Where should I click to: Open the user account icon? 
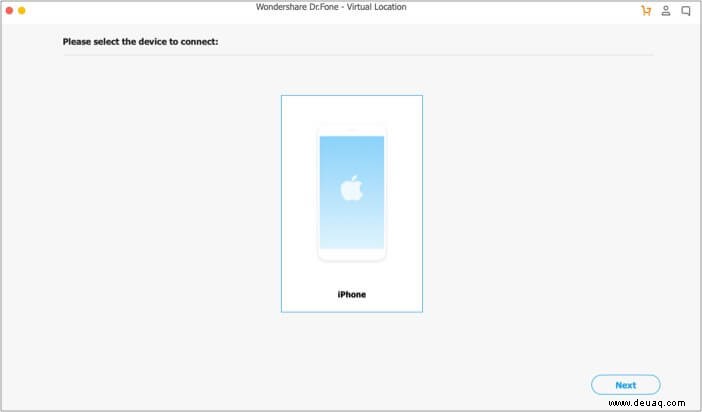(666, 11)
